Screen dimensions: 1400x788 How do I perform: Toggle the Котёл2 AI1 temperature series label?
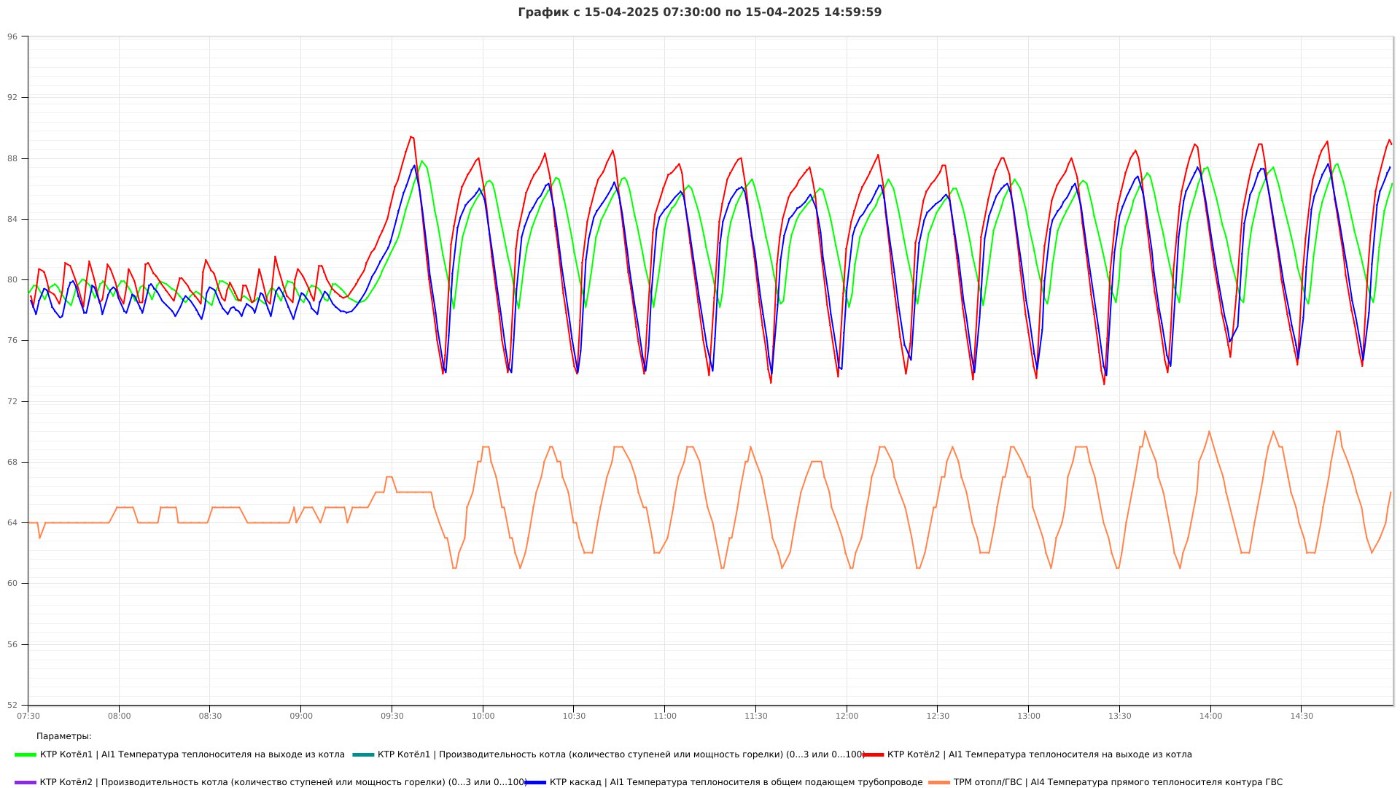1039,754
